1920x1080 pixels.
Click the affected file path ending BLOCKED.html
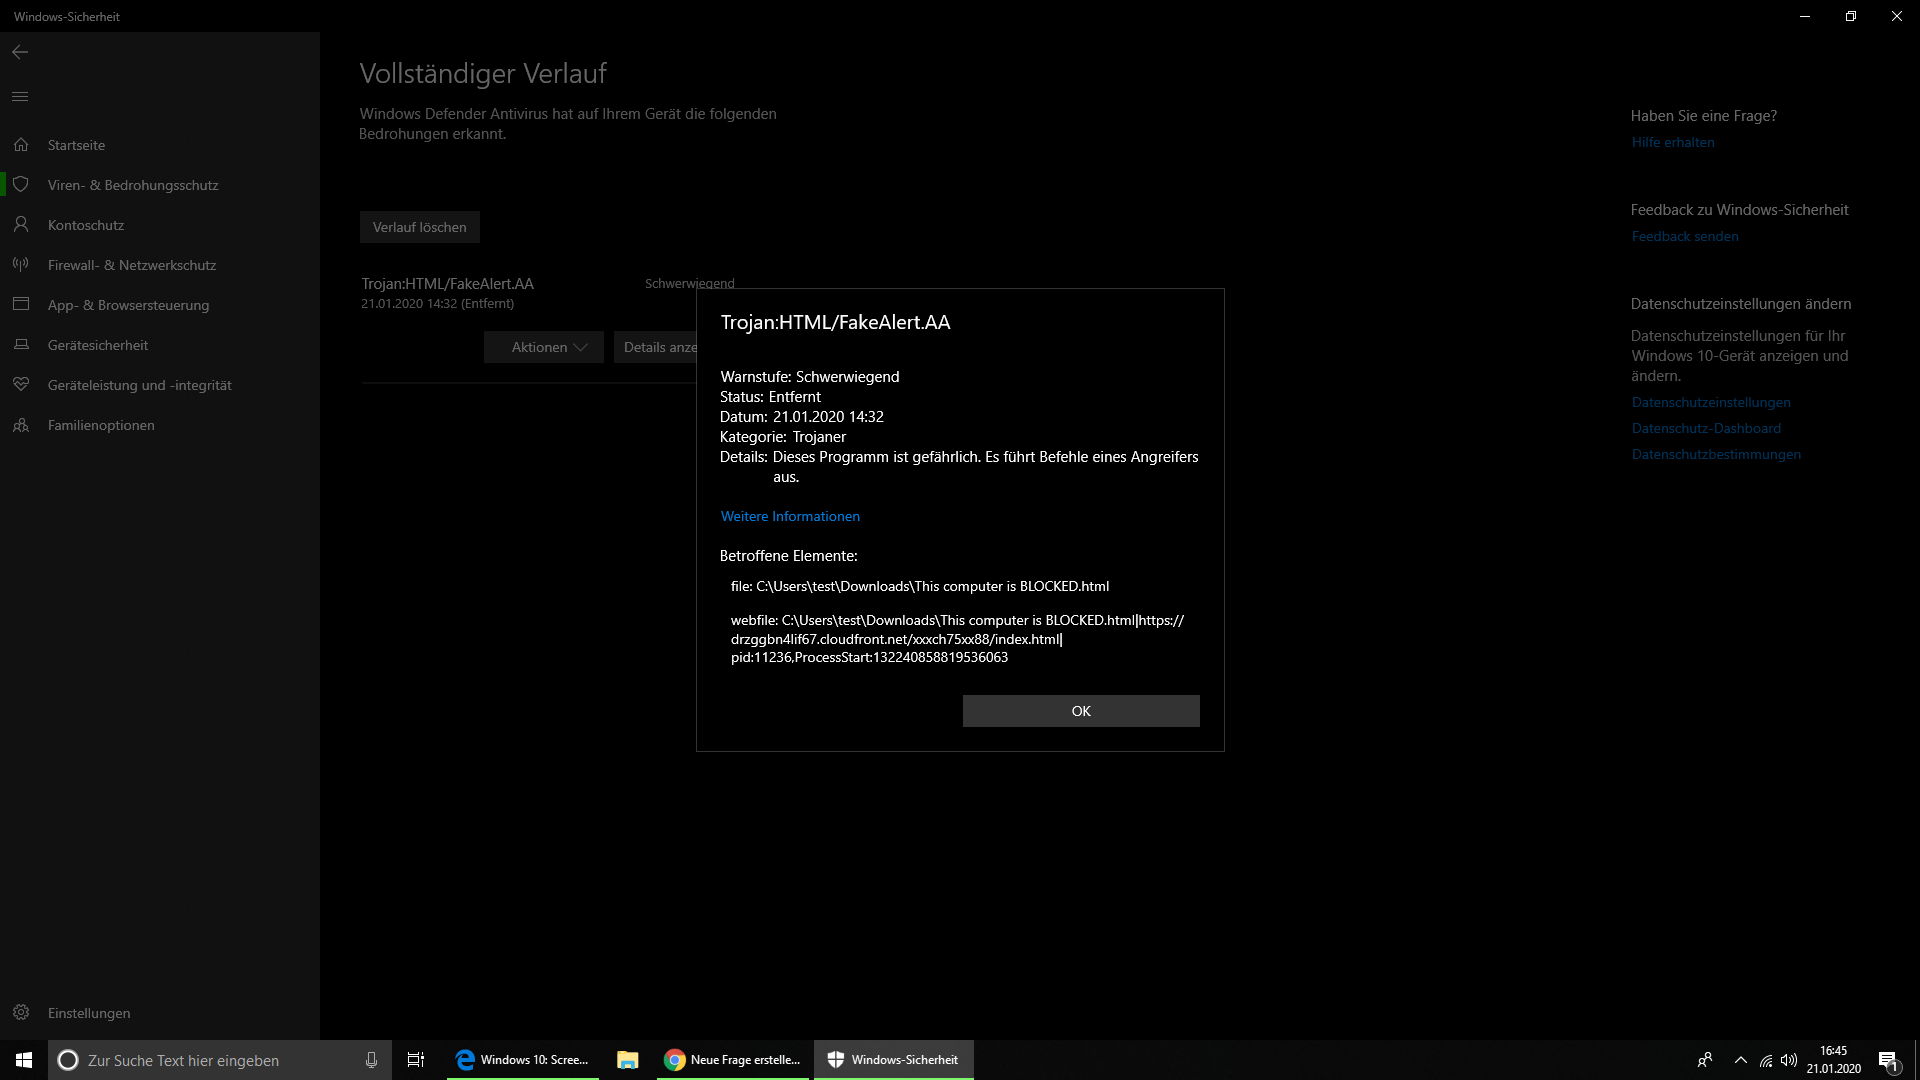(920, 586)
